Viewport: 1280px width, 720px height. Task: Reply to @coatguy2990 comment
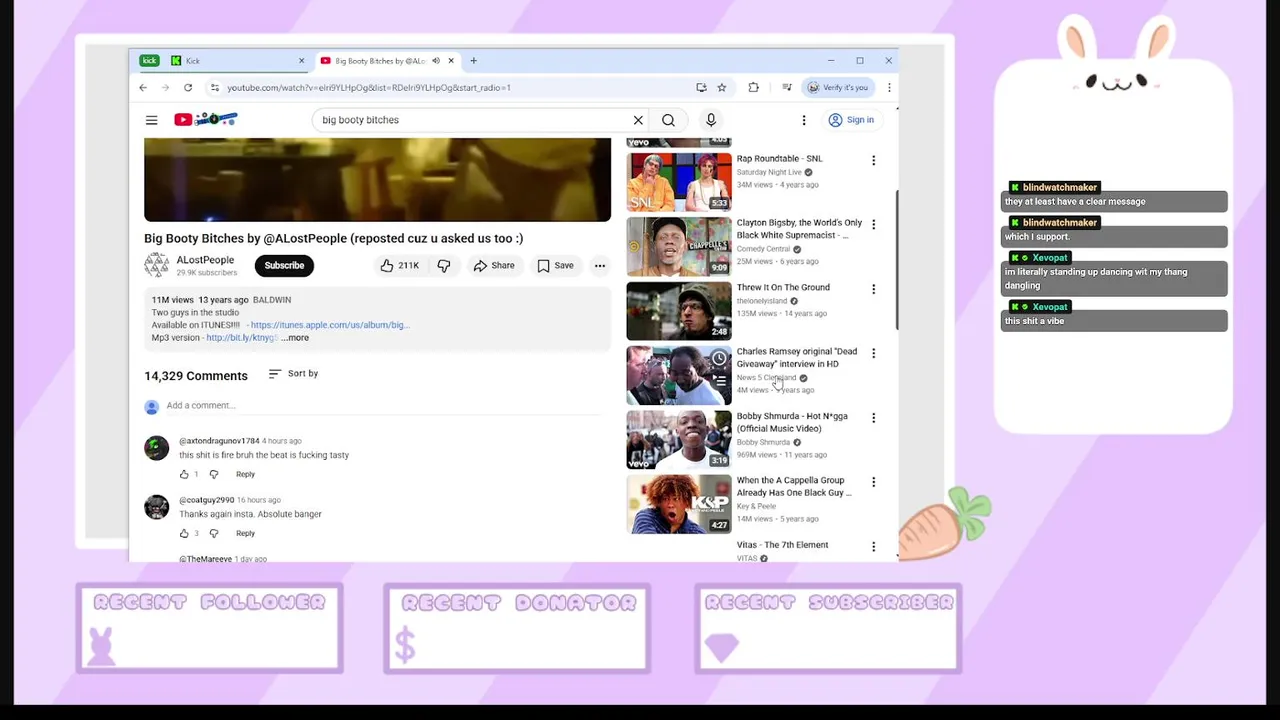[x=245, y=533]
